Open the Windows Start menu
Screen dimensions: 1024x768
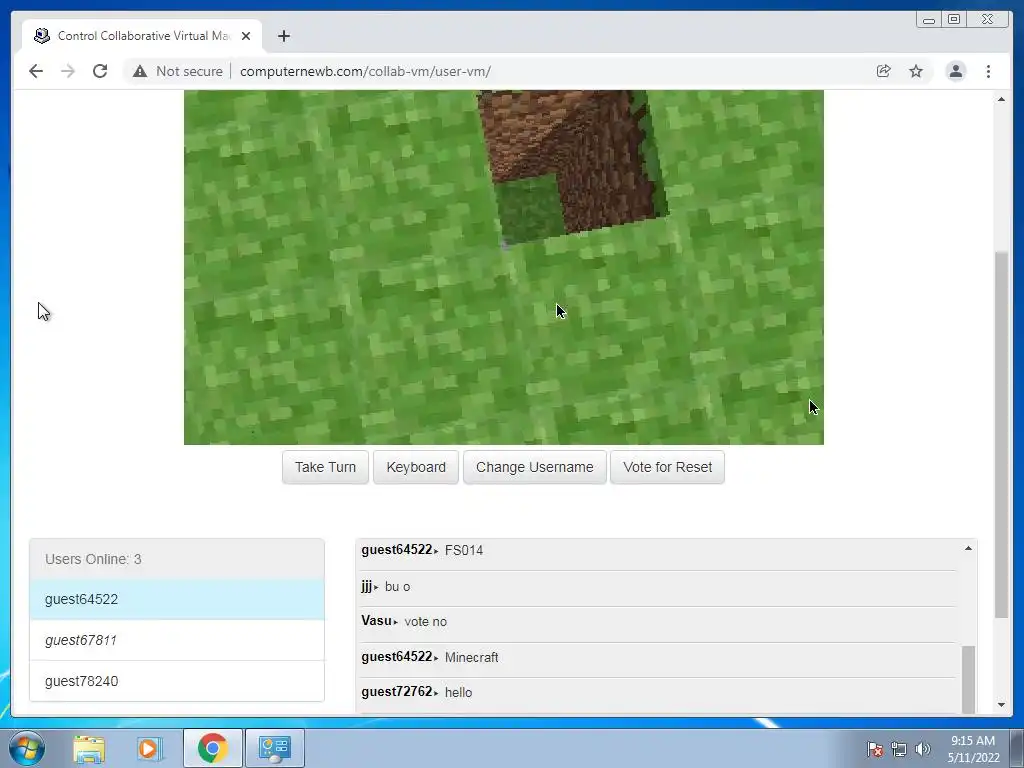[x=27, y=748]
